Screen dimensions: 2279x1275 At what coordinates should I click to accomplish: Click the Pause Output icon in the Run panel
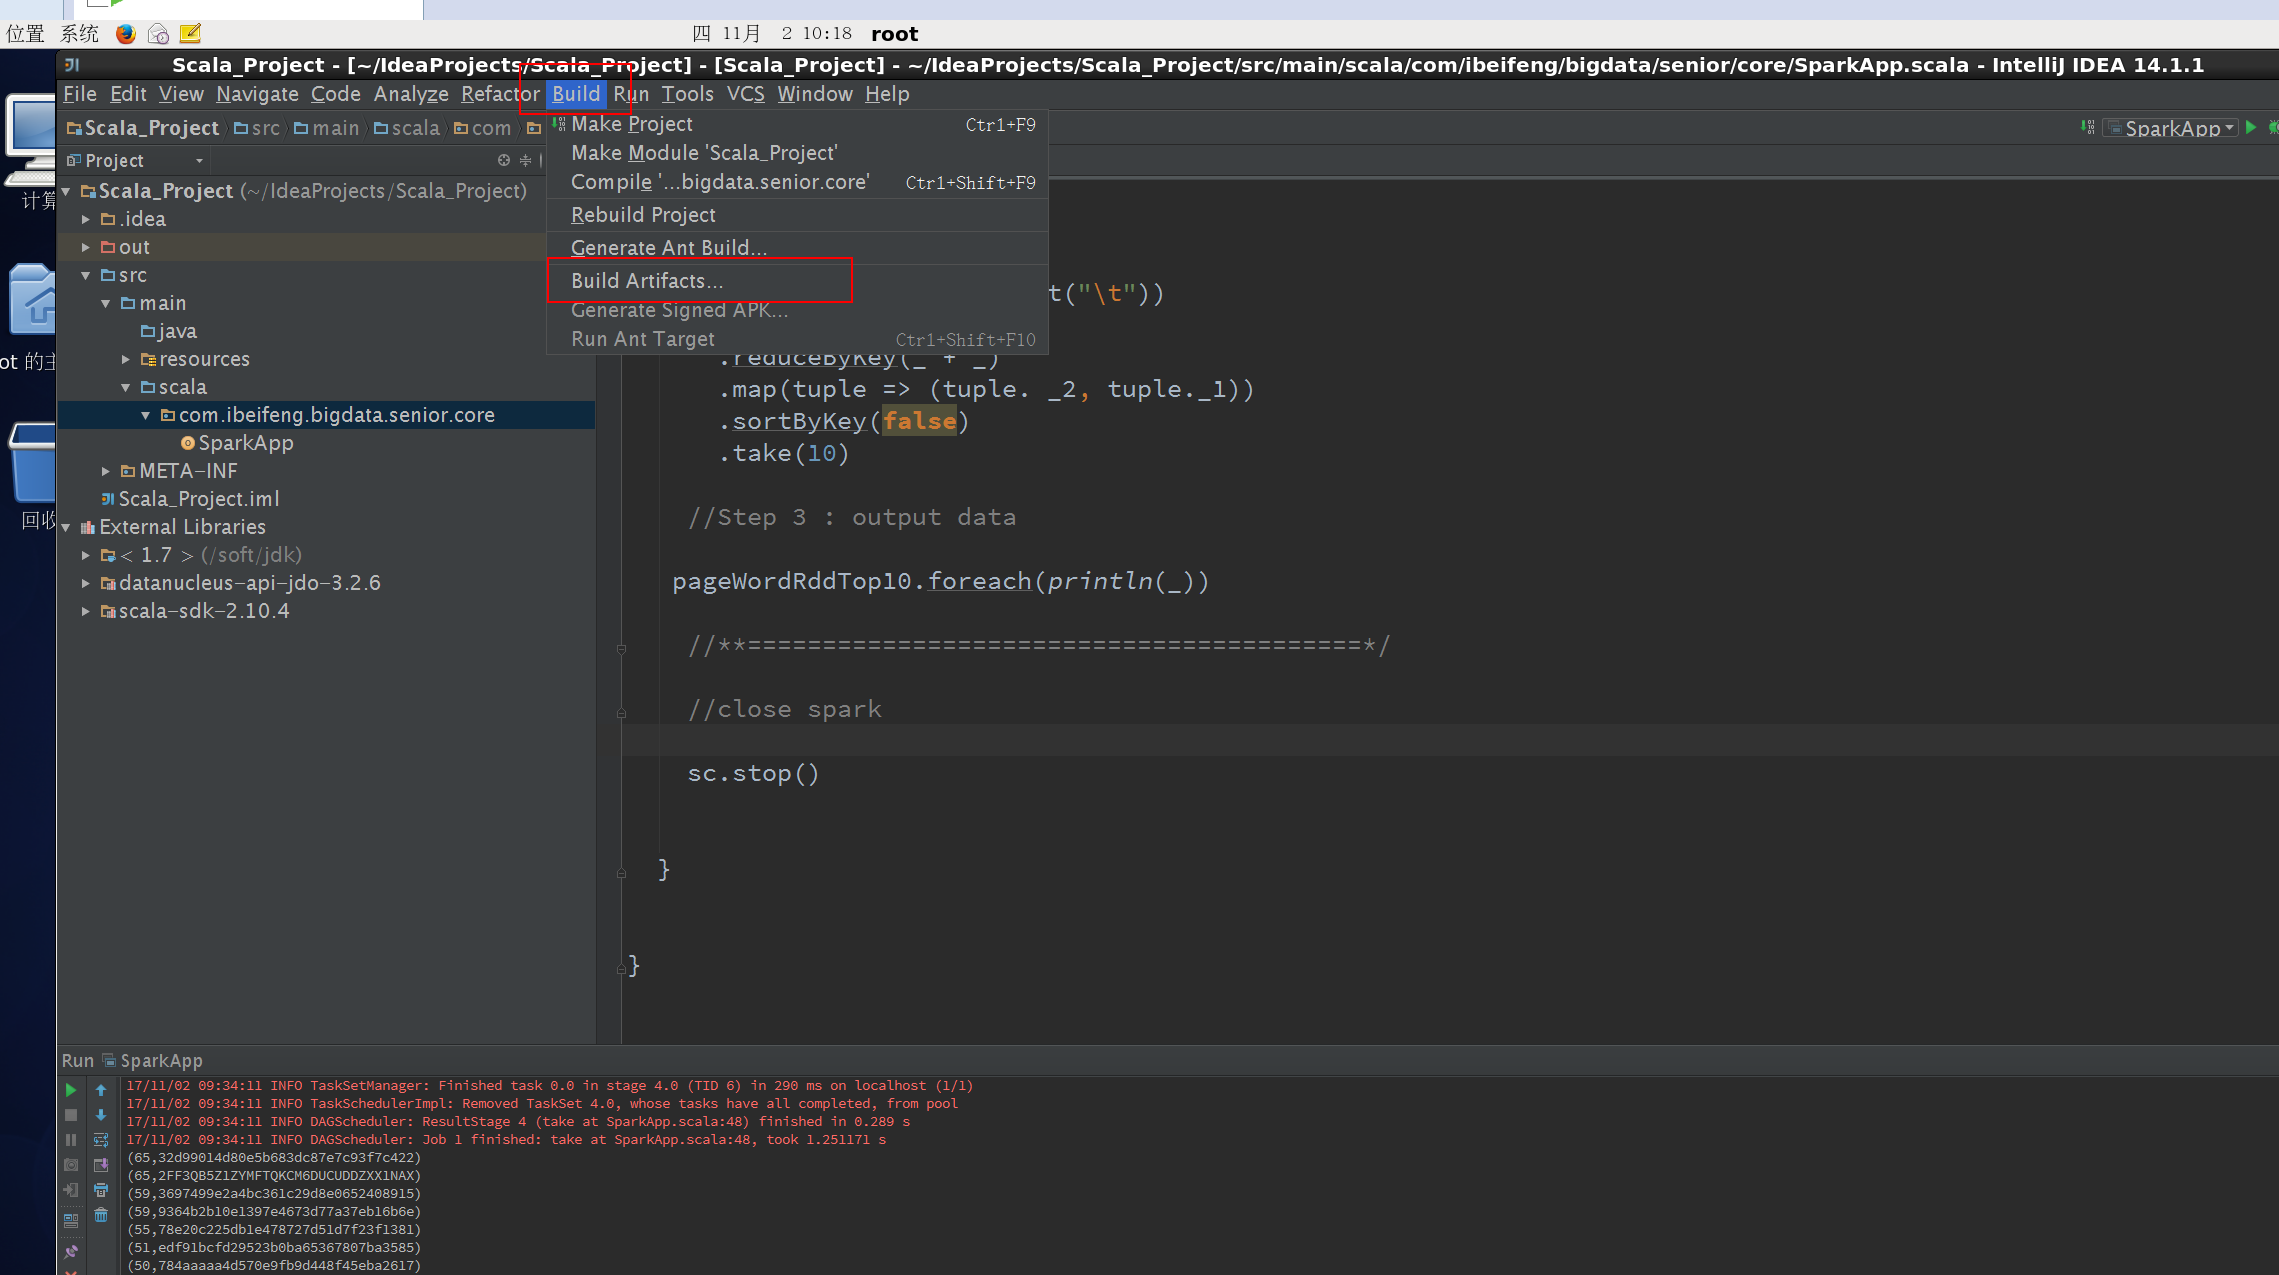[x=70, y=1139]
